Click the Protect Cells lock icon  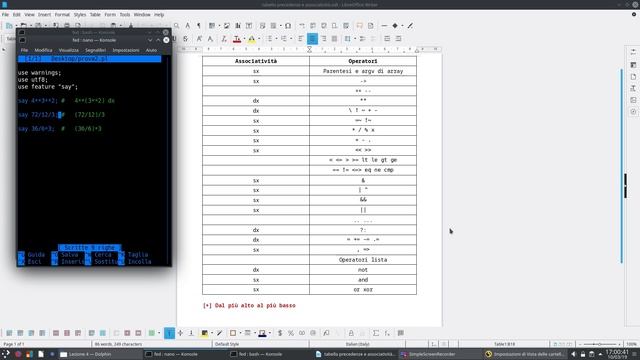coord(351,333)
